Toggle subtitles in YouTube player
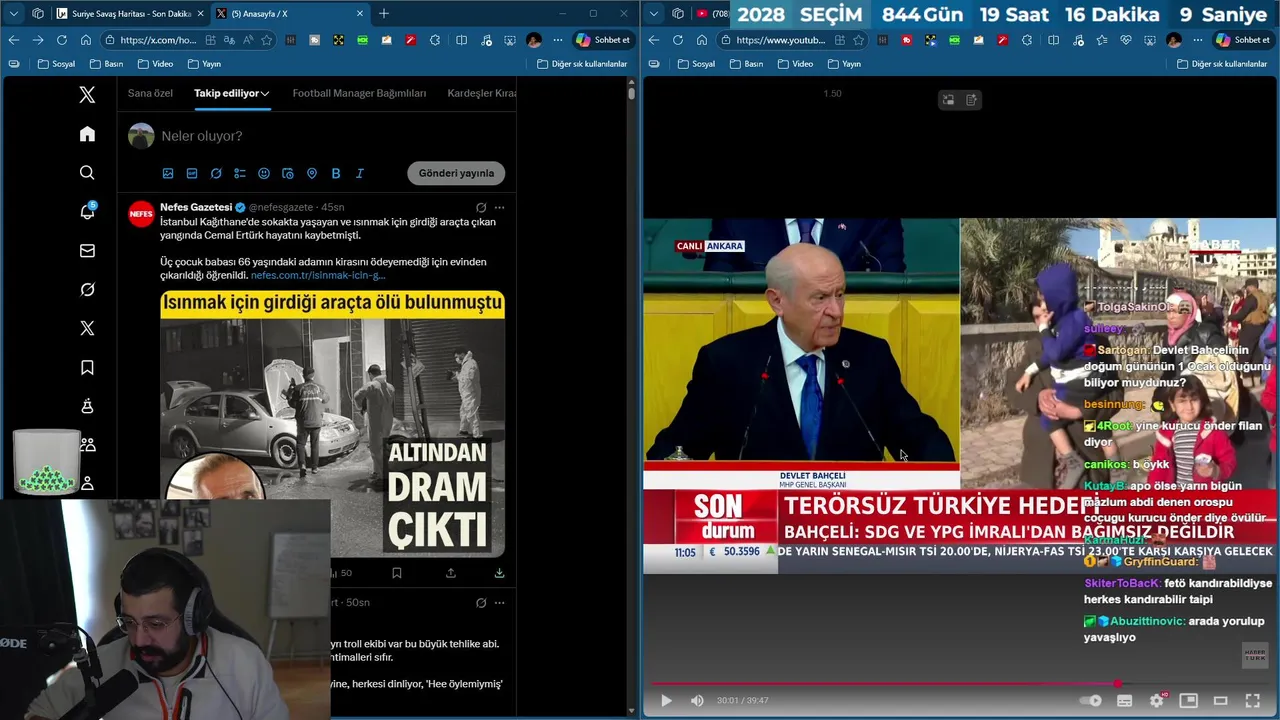Viewport: 1280px width, 720px height. coord(1124,701)
